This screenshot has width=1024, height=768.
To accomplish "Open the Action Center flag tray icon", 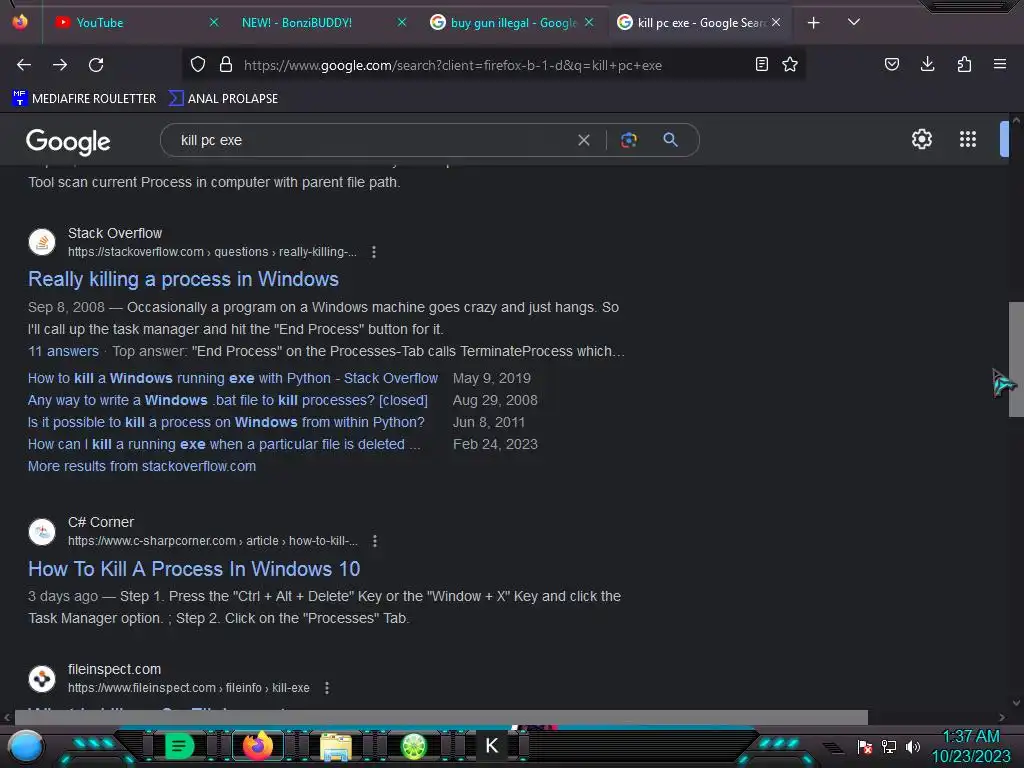I will coord(865,746).
